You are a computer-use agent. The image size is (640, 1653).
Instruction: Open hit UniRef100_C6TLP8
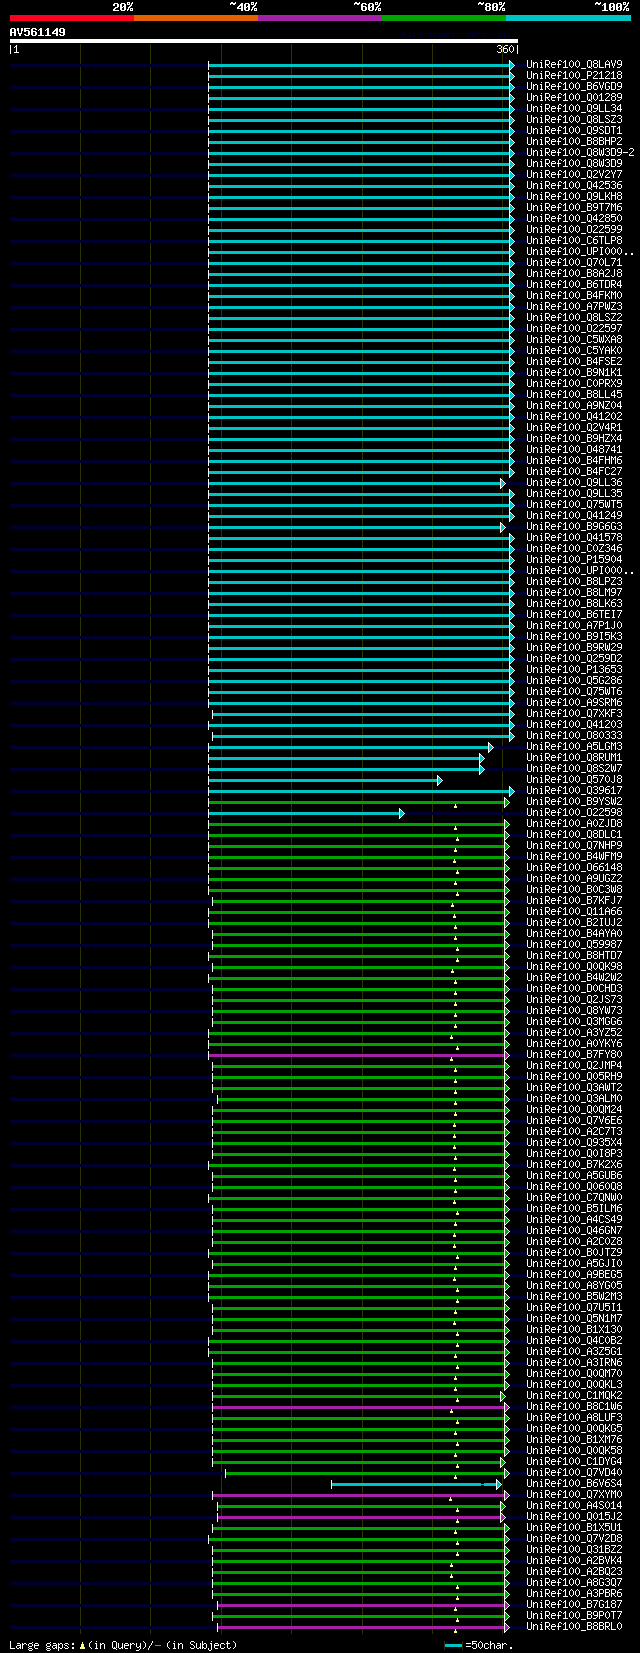coord(574,240)
